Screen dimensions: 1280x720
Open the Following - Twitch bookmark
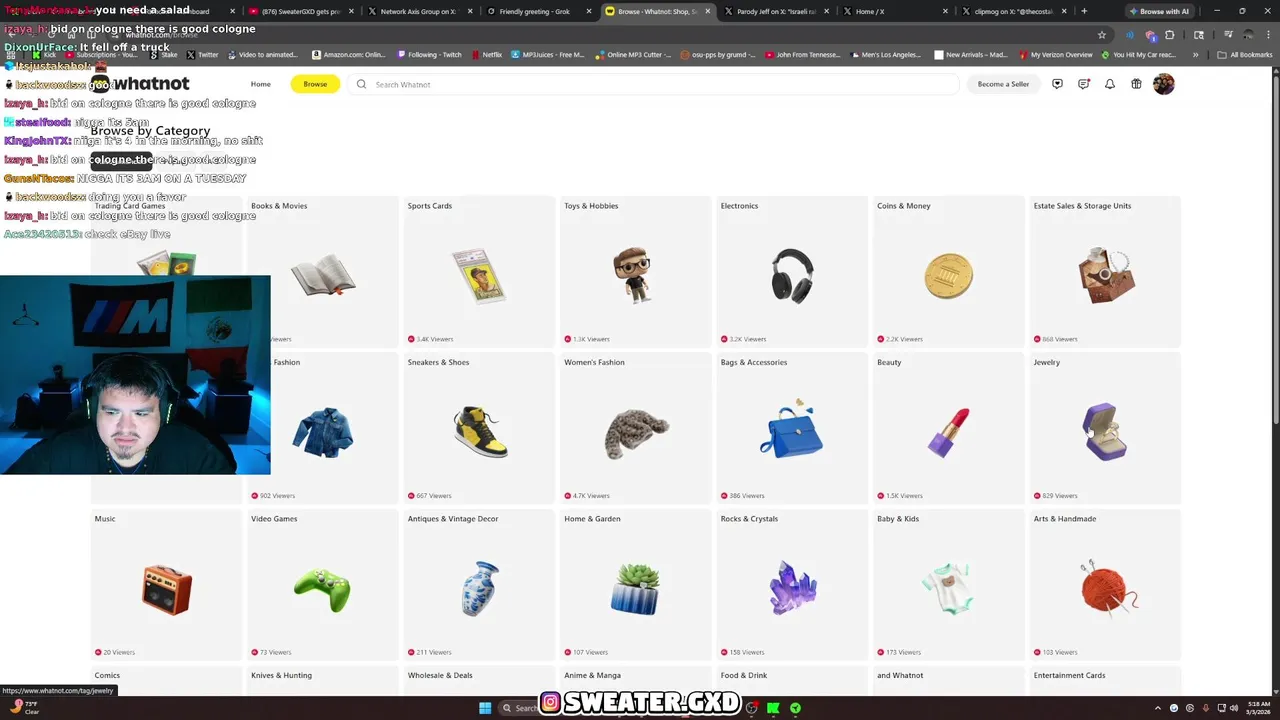coord(429,55)
